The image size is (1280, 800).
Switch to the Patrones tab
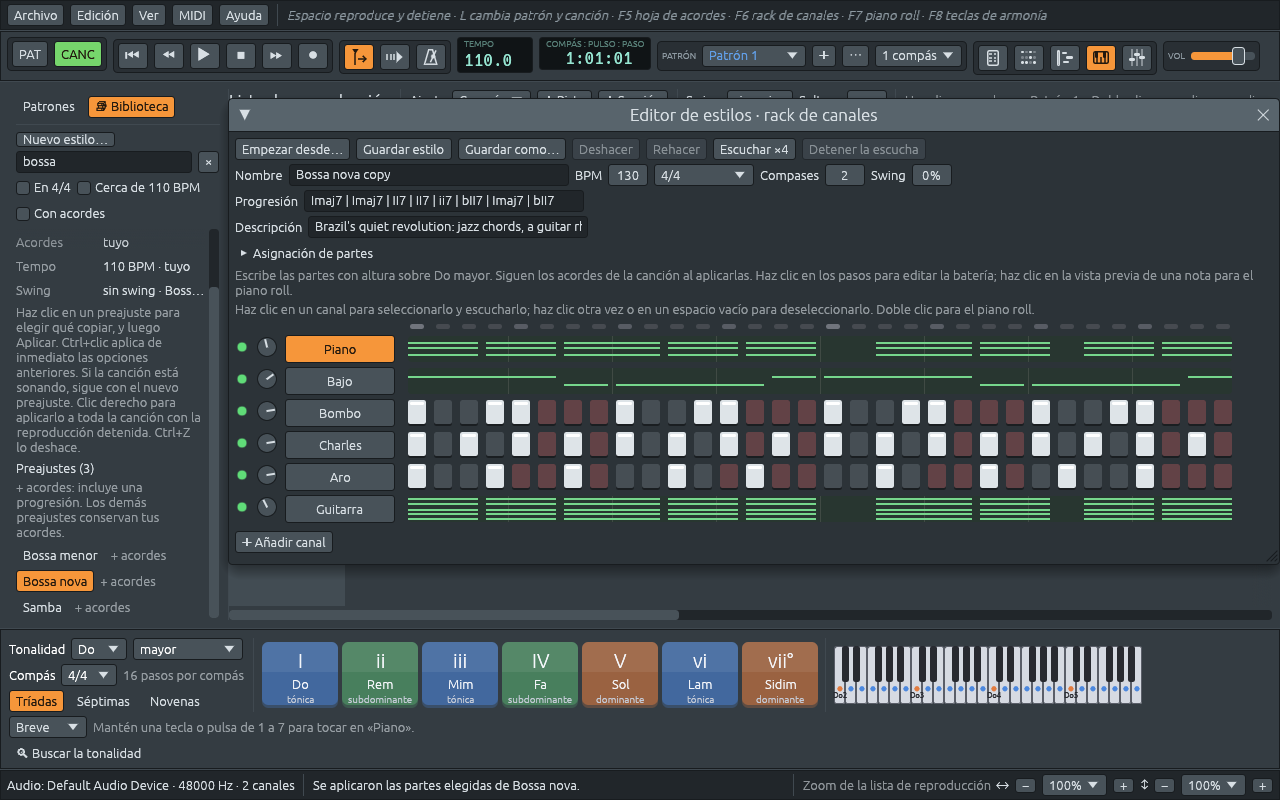point(49,106)
